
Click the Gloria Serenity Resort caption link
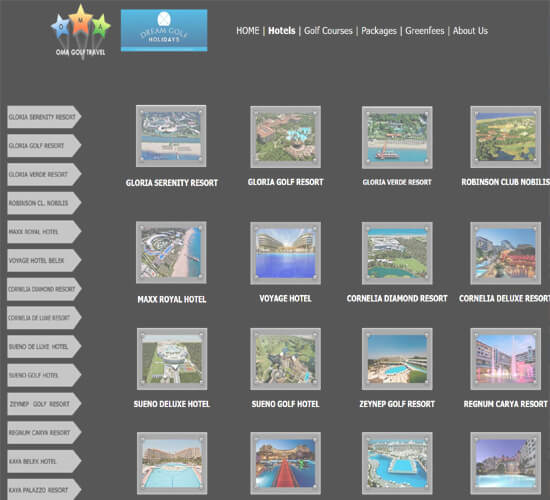click(172, 183)
